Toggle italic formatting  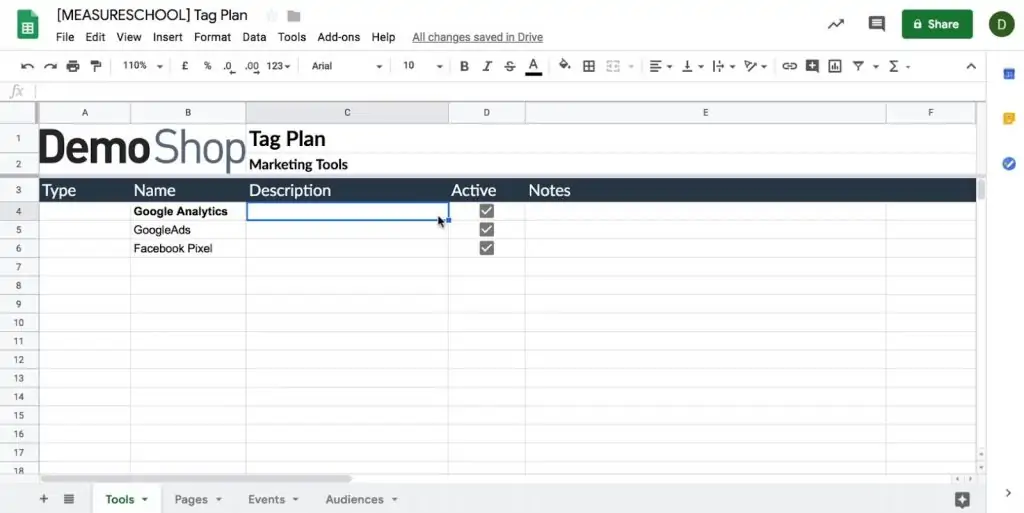click(487, 66)
